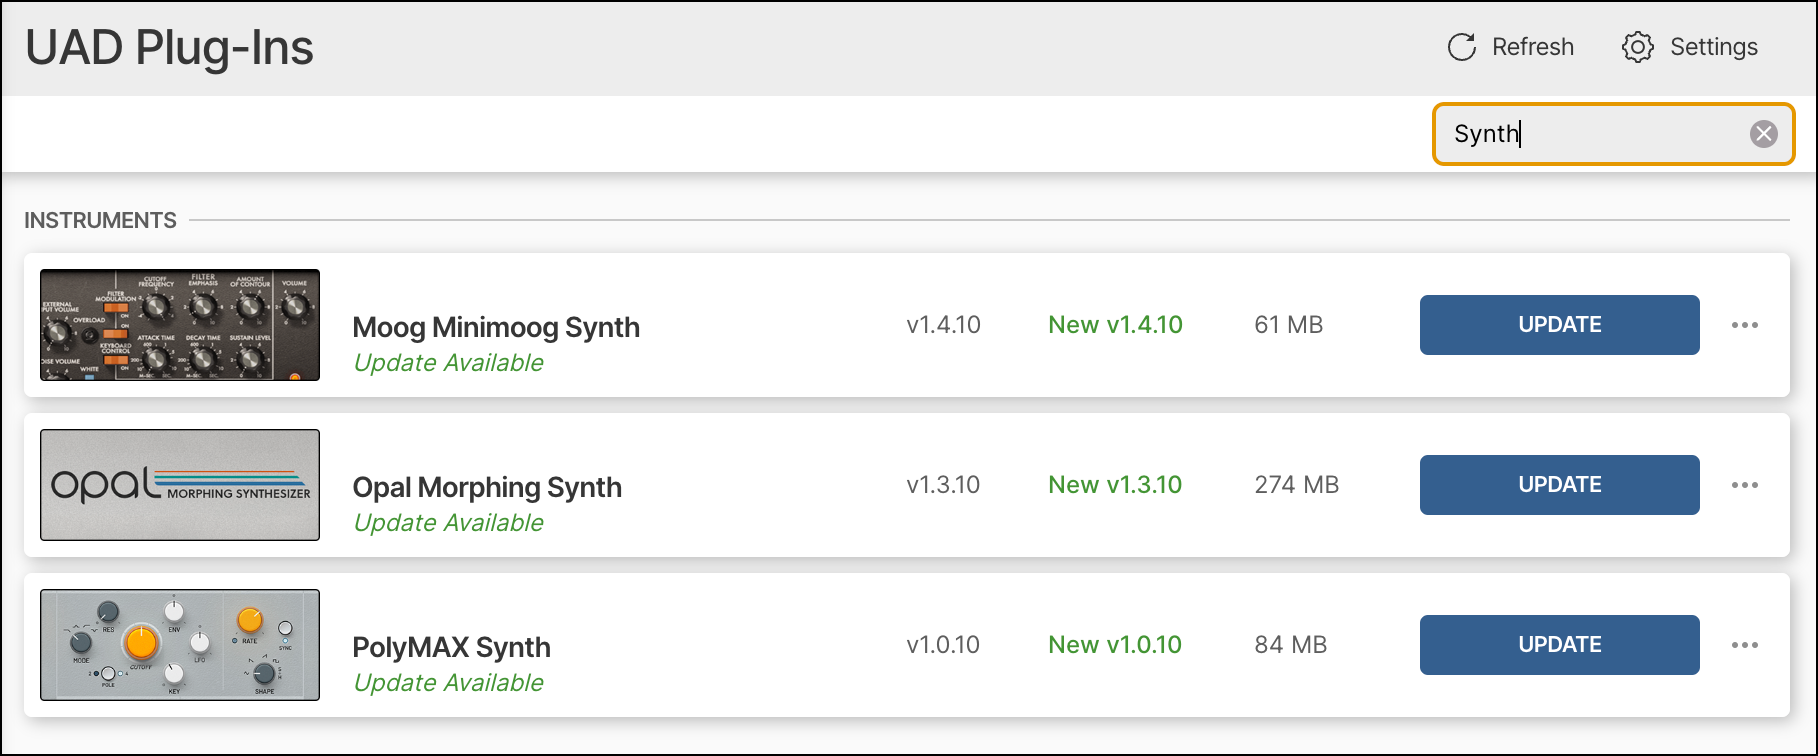Click the Refresh circular arrow icon
The height and width of the screenshot is (756, 1818).
[x=1461, y=47]
